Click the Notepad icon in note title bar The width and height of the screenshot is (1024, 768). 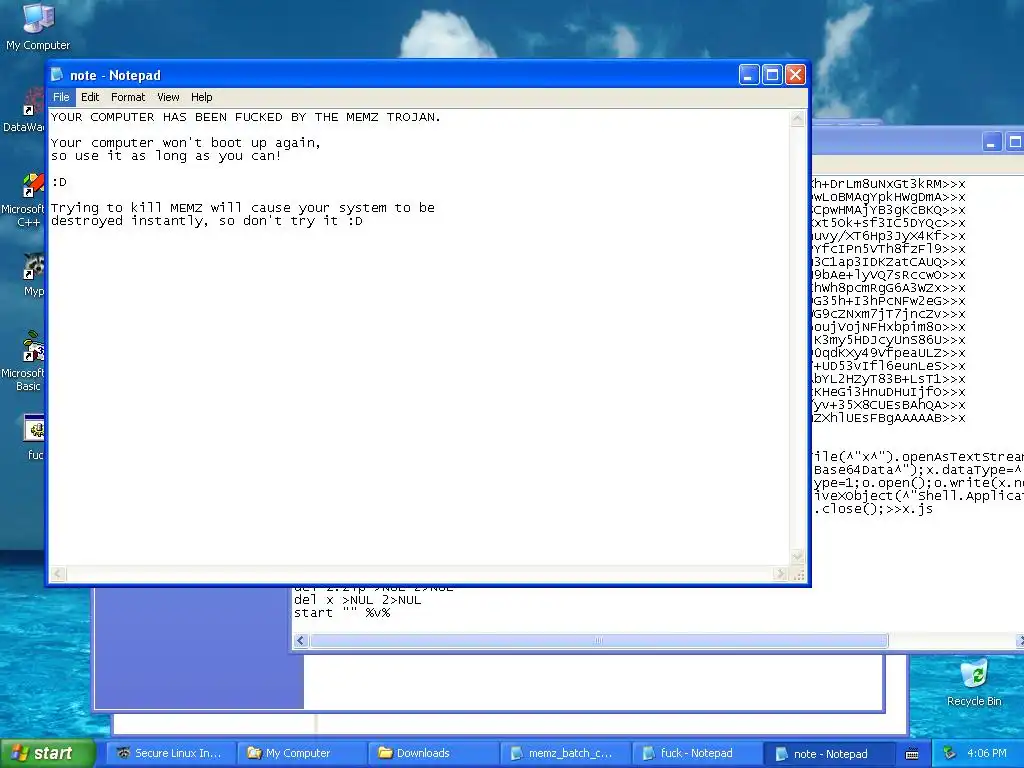point(57,75)
